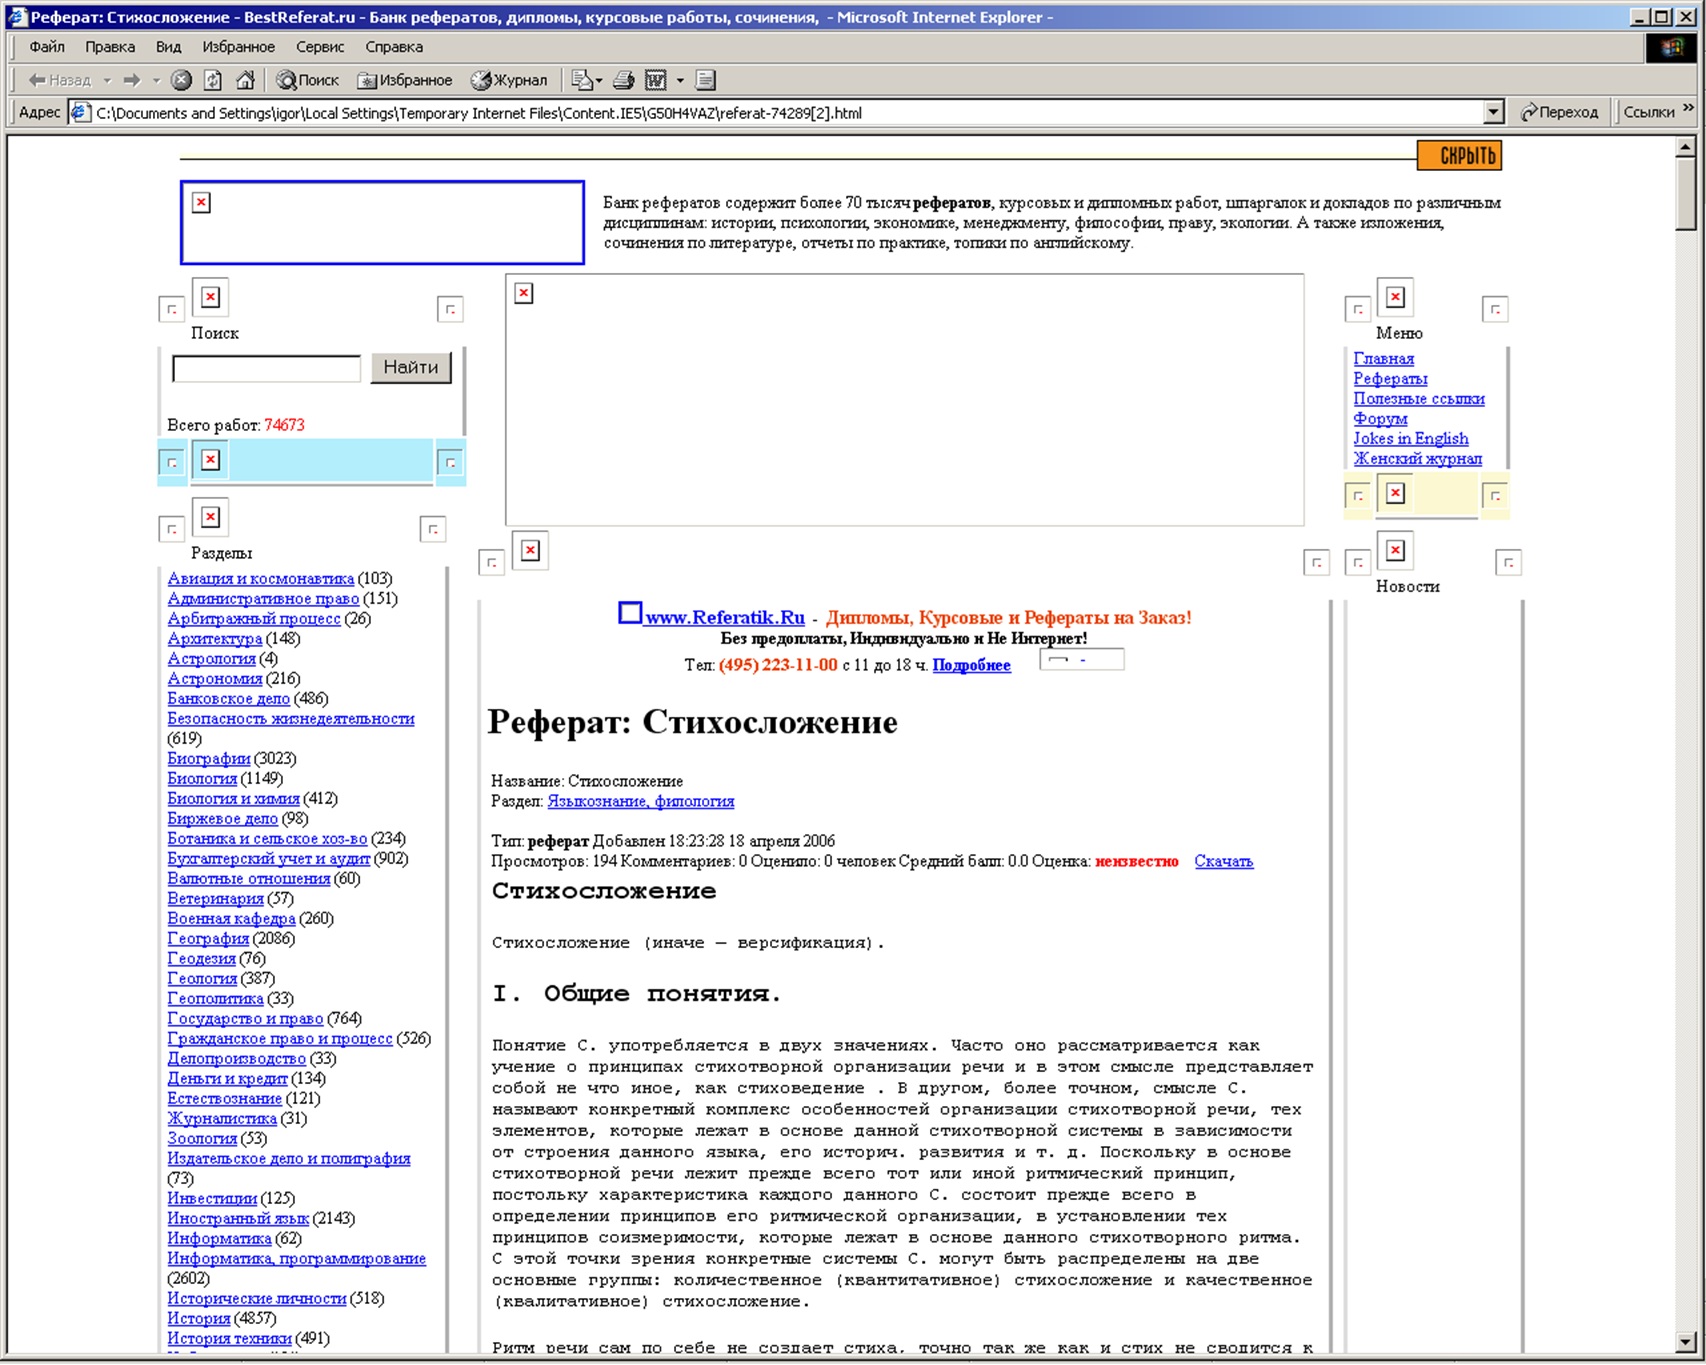Click the broken image in the yellow bar under Меню
The width and height of the screenshot is (1706, 1365).
(x=1395, y=493)
